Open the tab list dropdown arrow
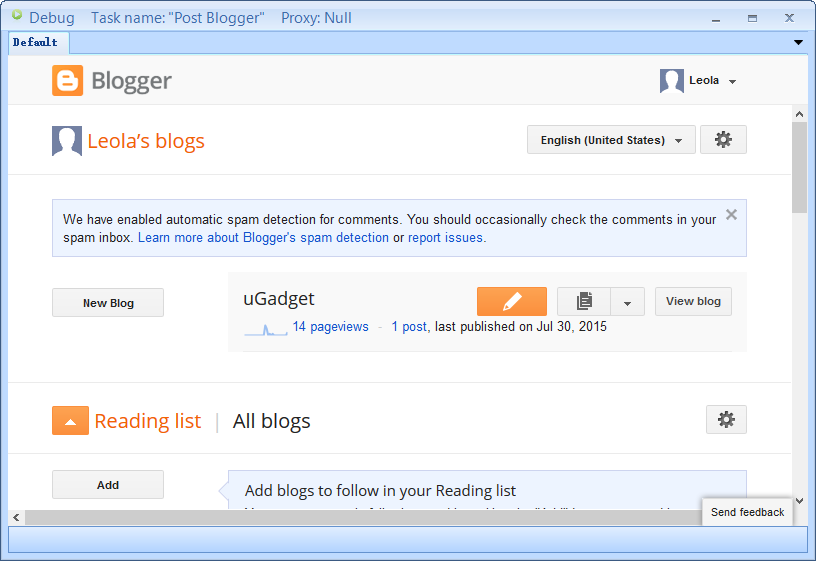Image resolution: width=816 pixels, height=561 pixels. click(798, 42)
